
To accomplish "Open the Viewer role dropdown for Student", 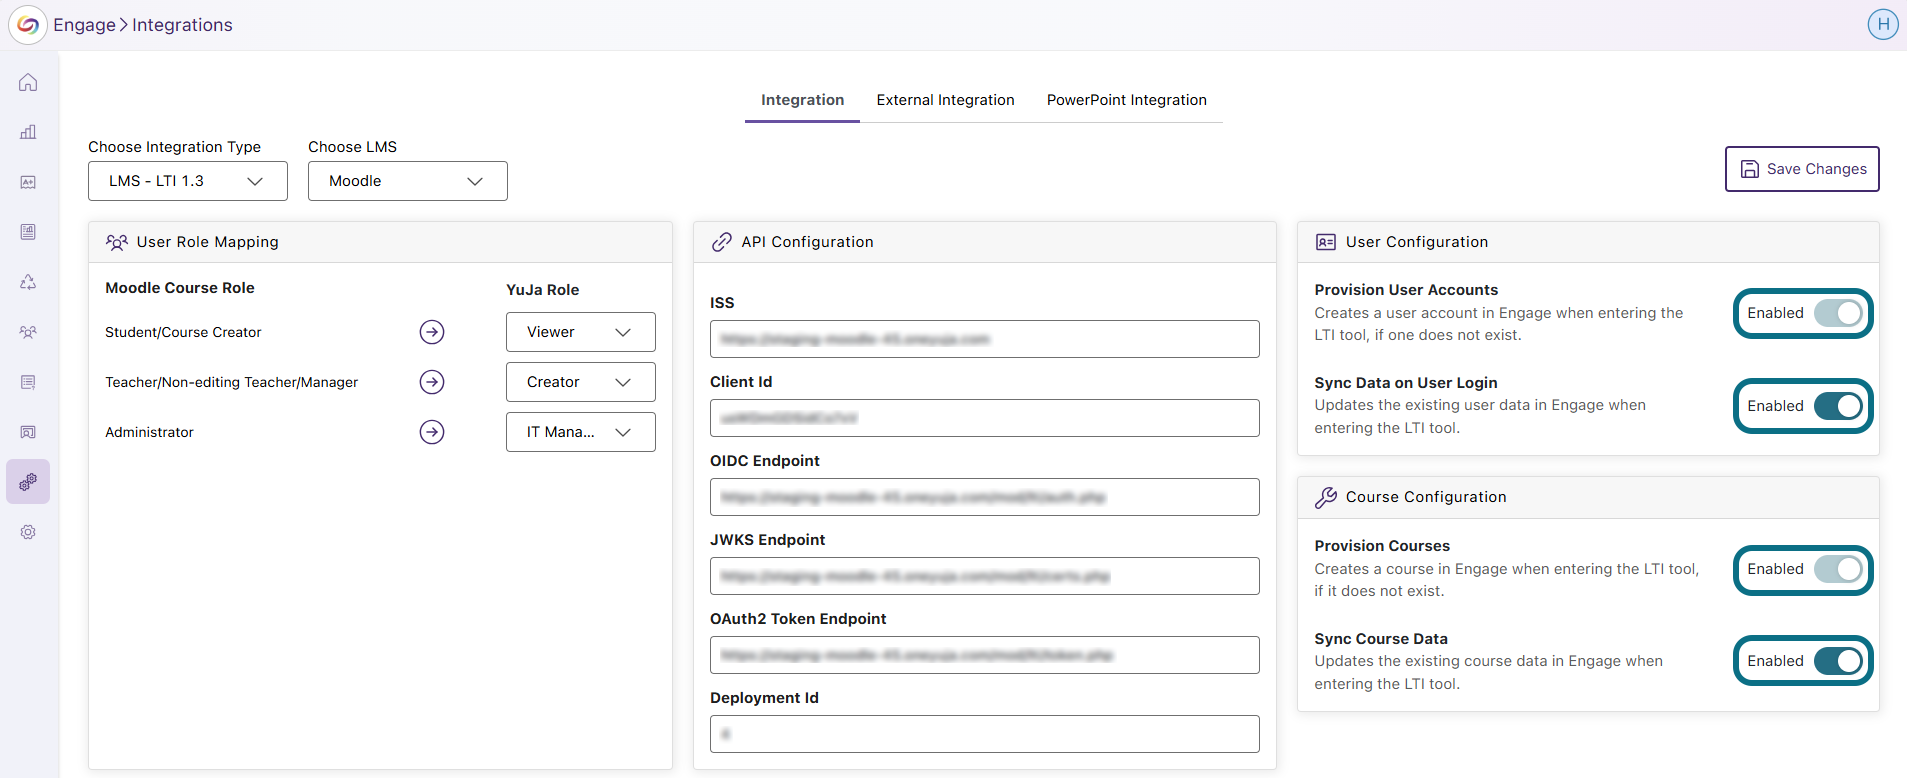I will (581, 332).
